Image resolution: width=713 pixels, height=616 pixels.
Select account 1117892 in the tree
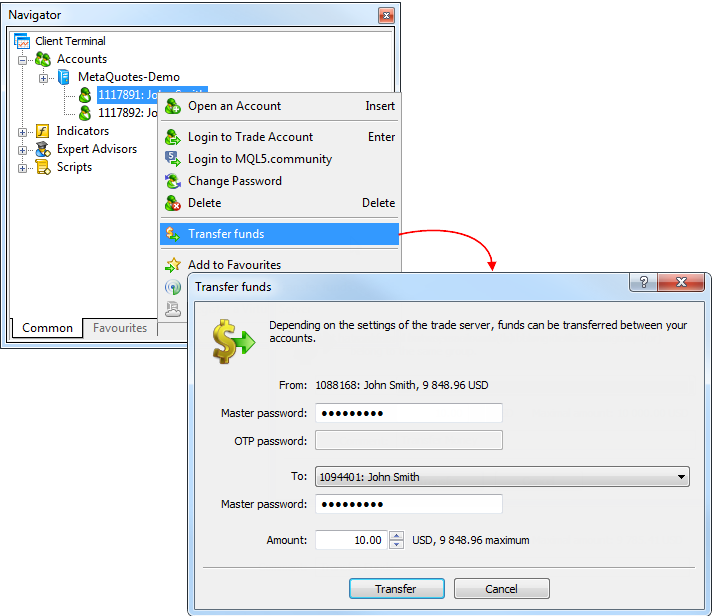127,113
